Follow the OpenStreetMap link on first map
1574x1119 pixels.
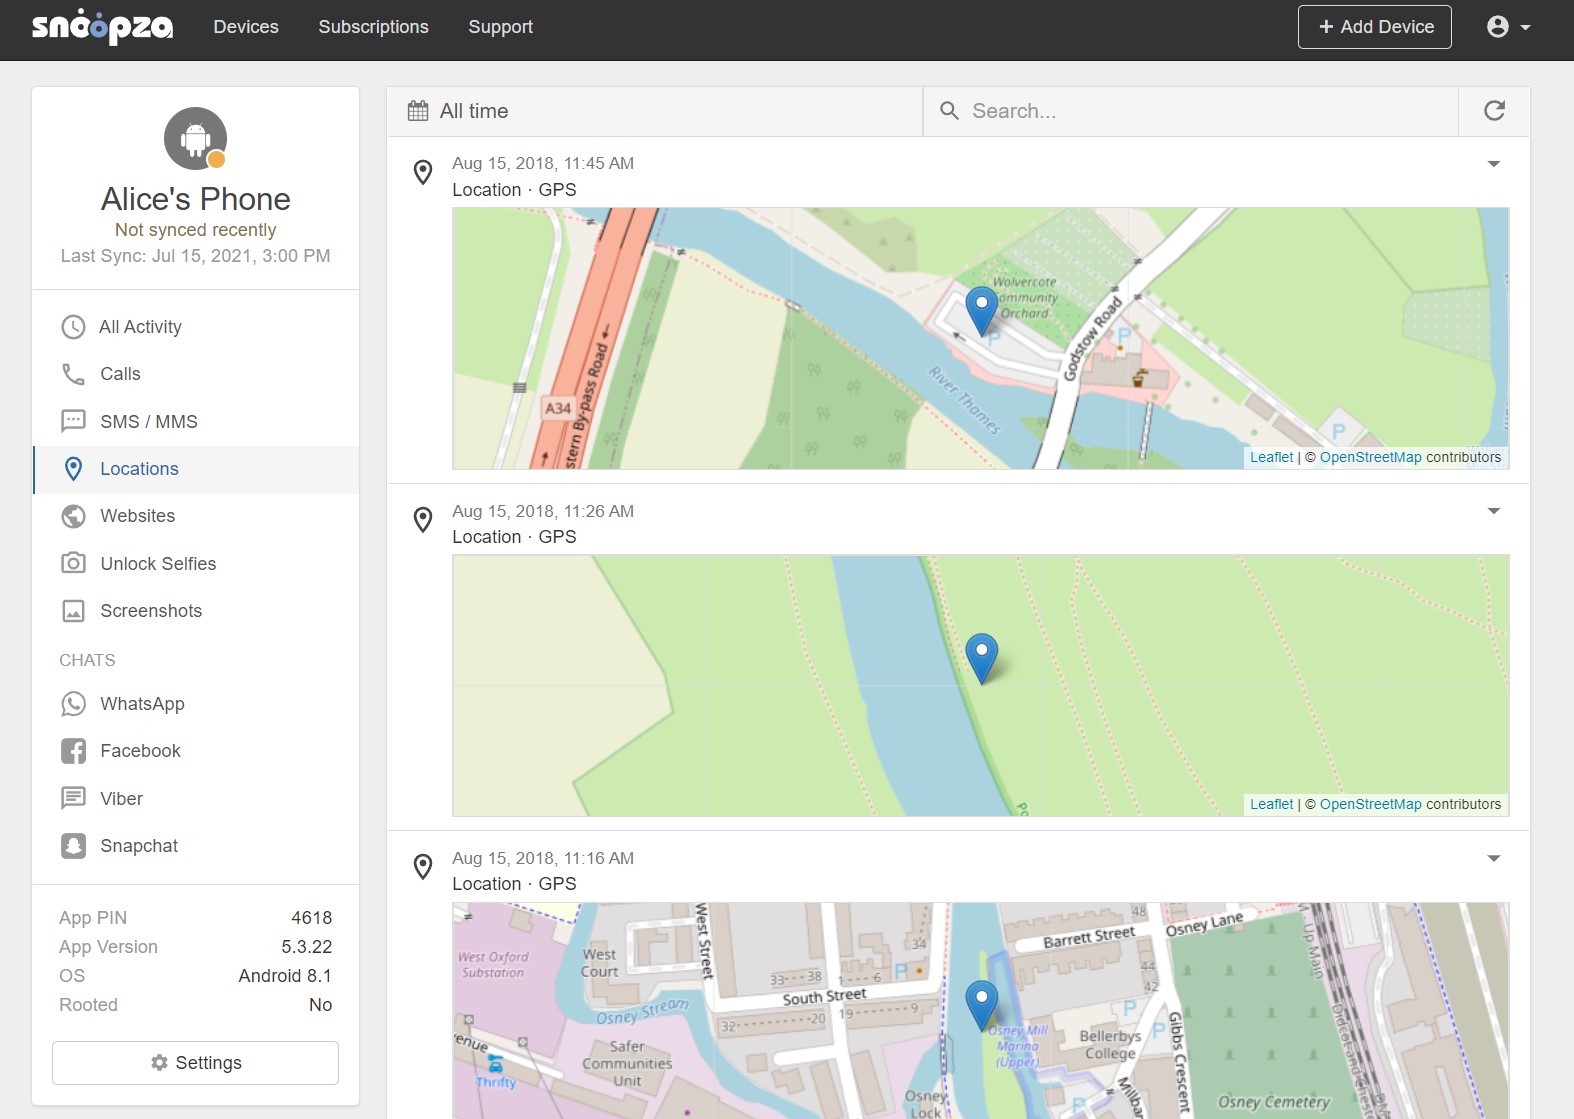tap(1370, 457)
